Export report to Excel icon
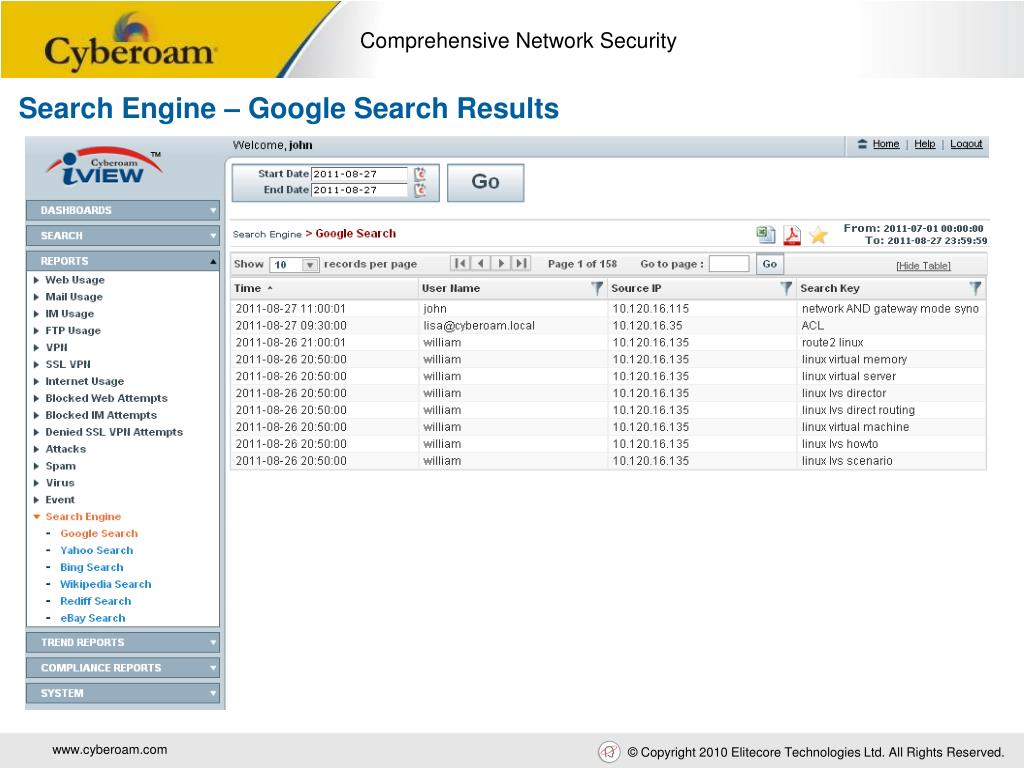 (765, 234)
